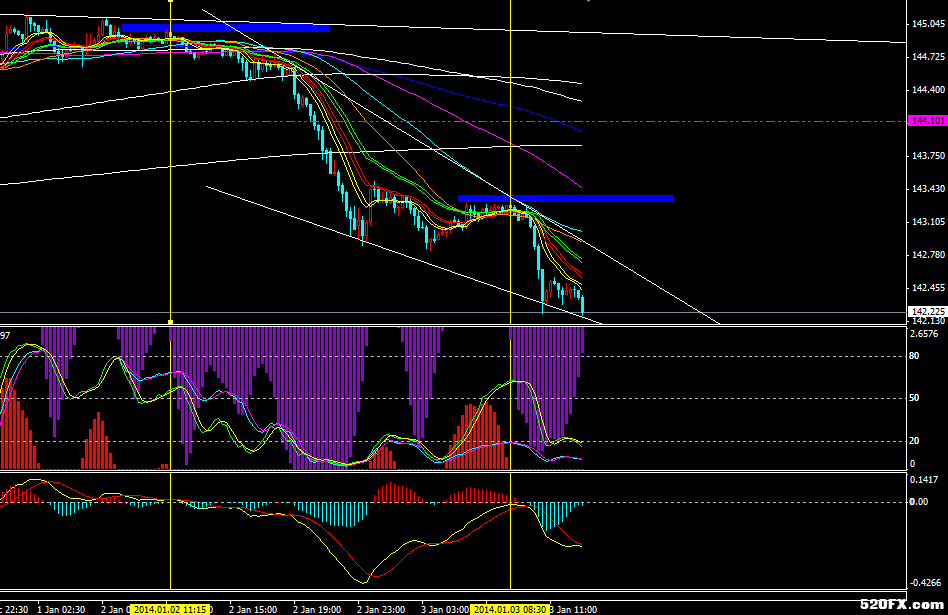The width and height of the screenshot is (948, 615).
Task: Select the yellow date label 2014.01.02 11:15
Action: tap(170, 610)
